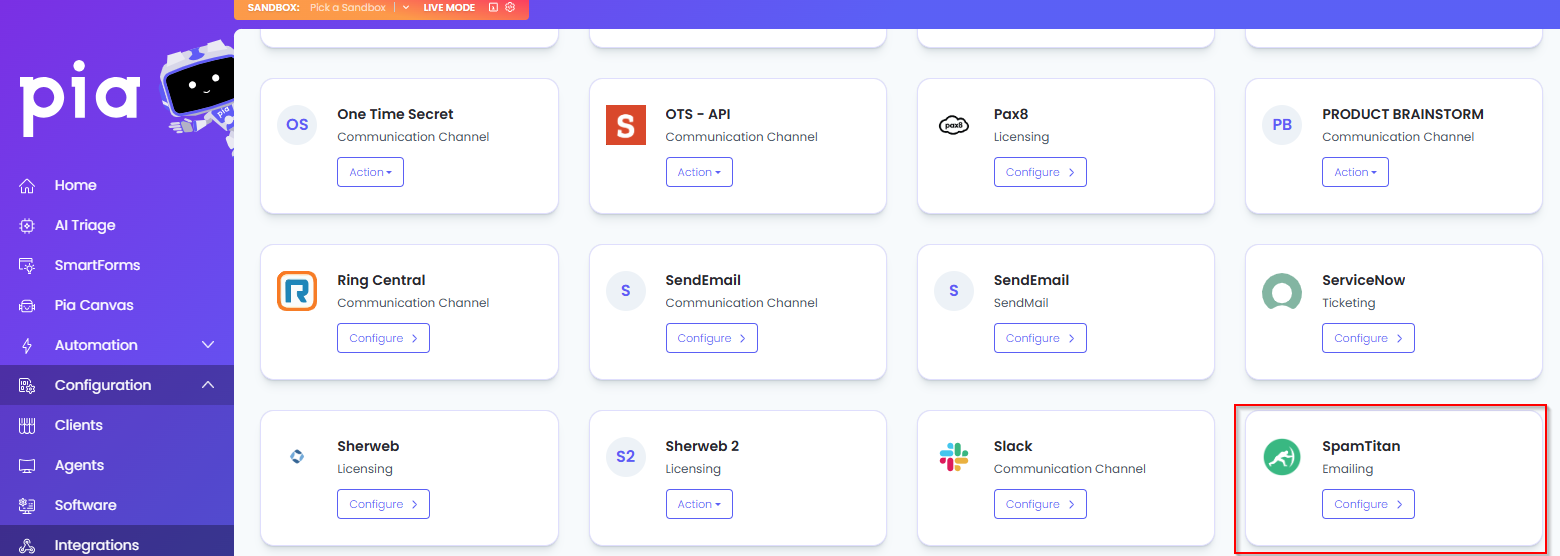
Task: Expand the Automation menu chevron
Action: [x=208, y=345]
